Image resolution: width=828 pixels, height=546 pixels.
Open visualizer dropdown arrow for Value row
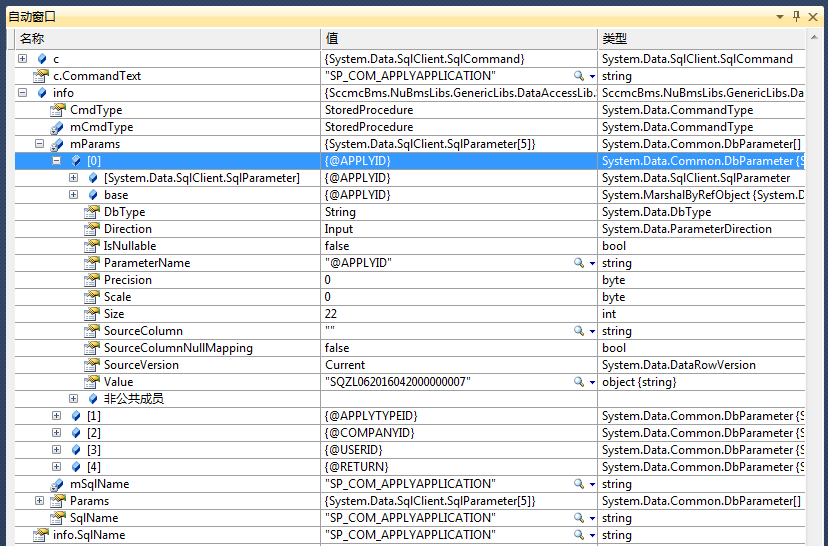click(x=592, y=382)
